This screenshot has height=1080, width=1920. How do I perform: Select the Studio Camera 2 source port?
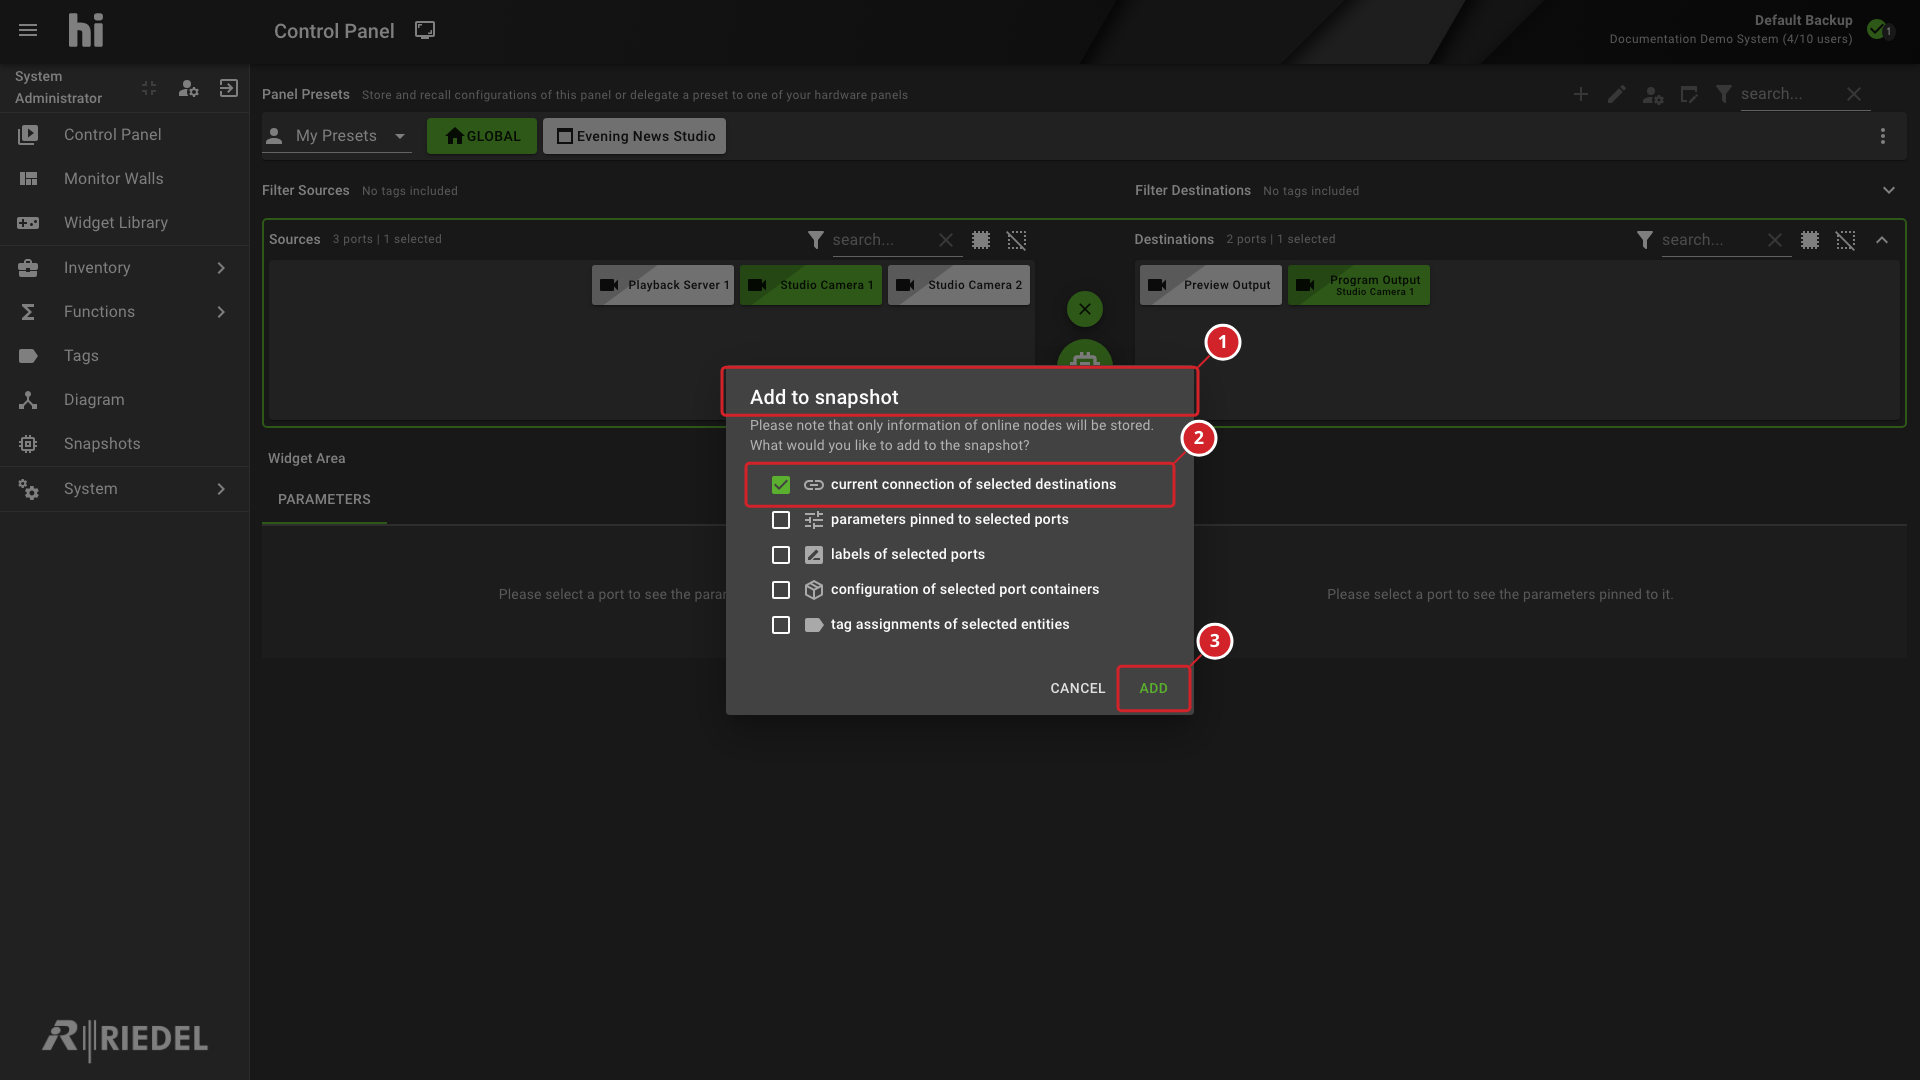tap(959, 285)
